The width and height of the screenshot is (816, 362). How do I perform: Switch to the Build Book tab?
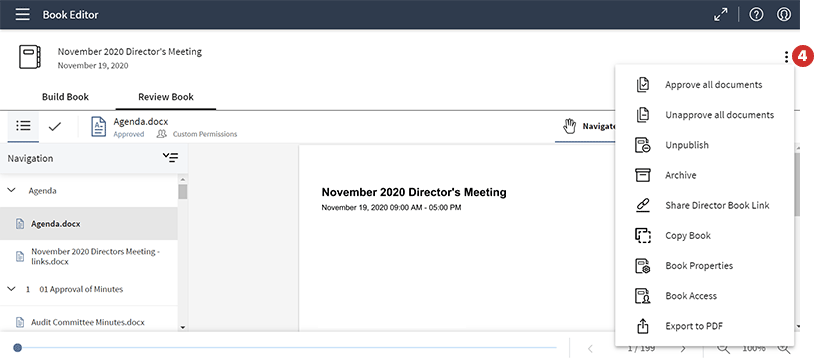(65, 97)
